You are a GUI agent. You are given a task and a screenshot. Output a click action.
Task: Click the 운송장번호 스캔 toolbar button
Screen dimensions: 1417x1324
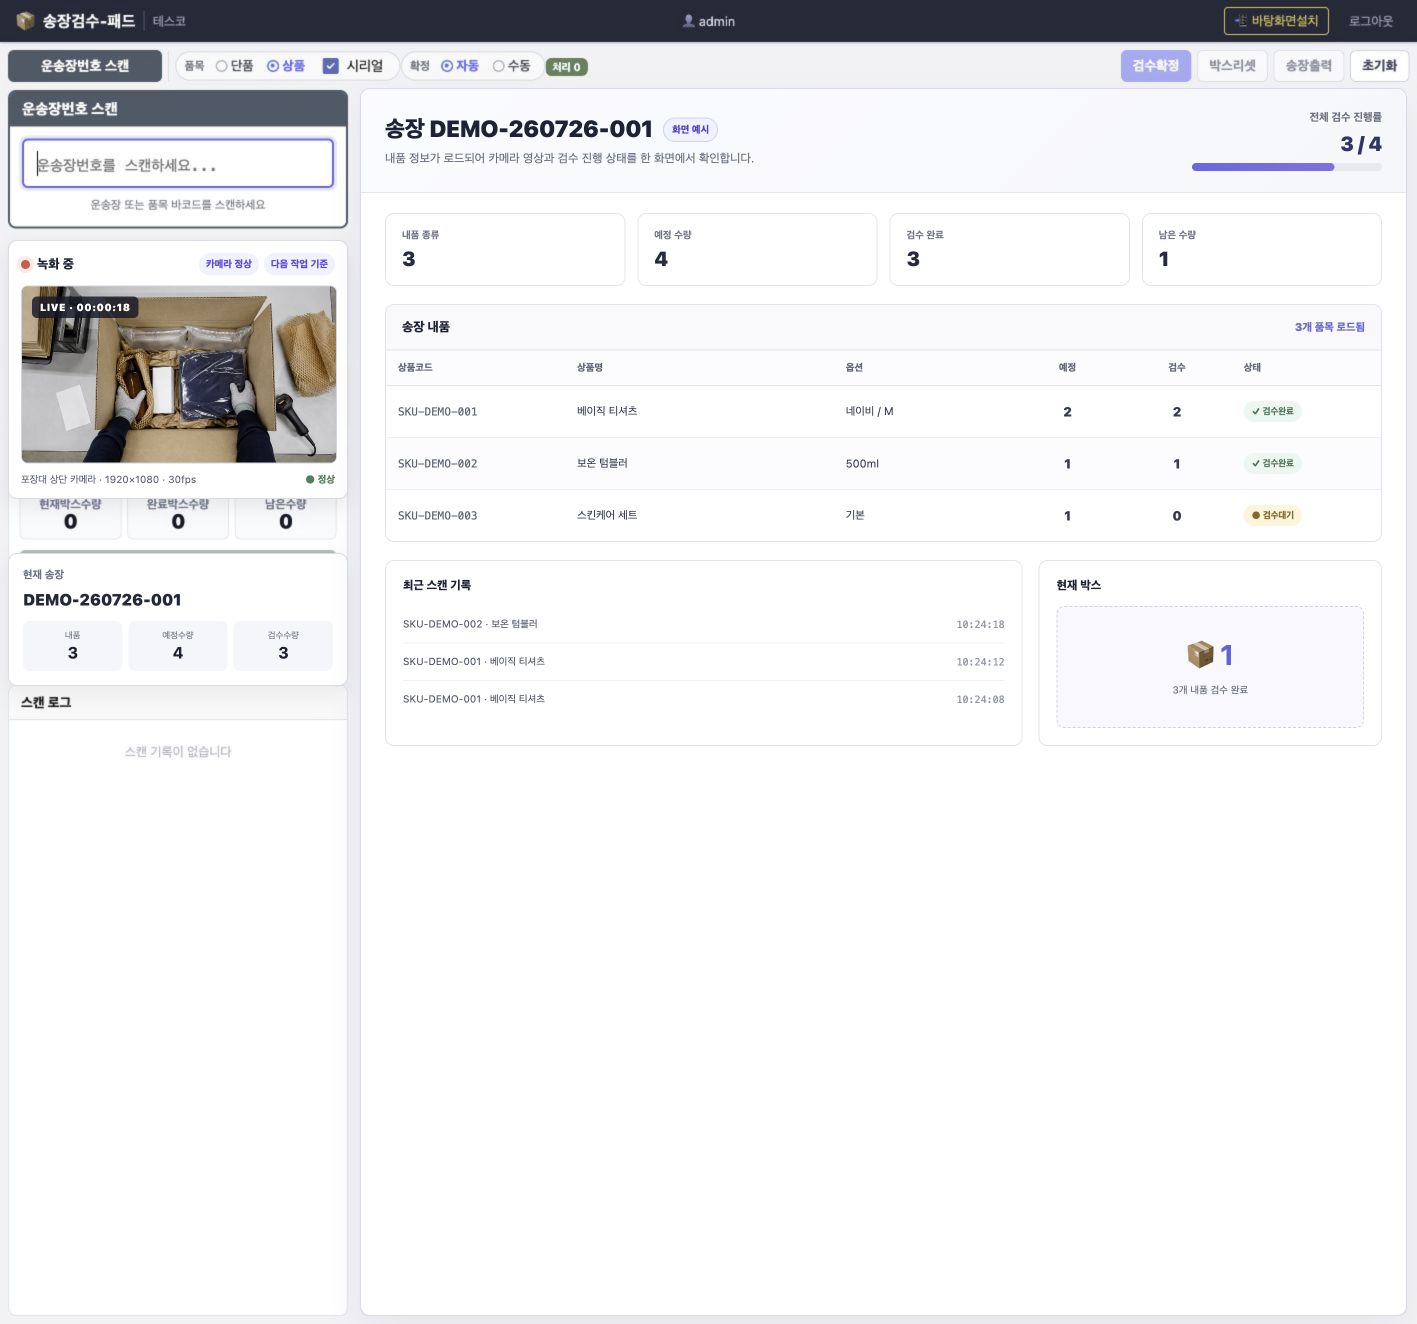(85, 66)
